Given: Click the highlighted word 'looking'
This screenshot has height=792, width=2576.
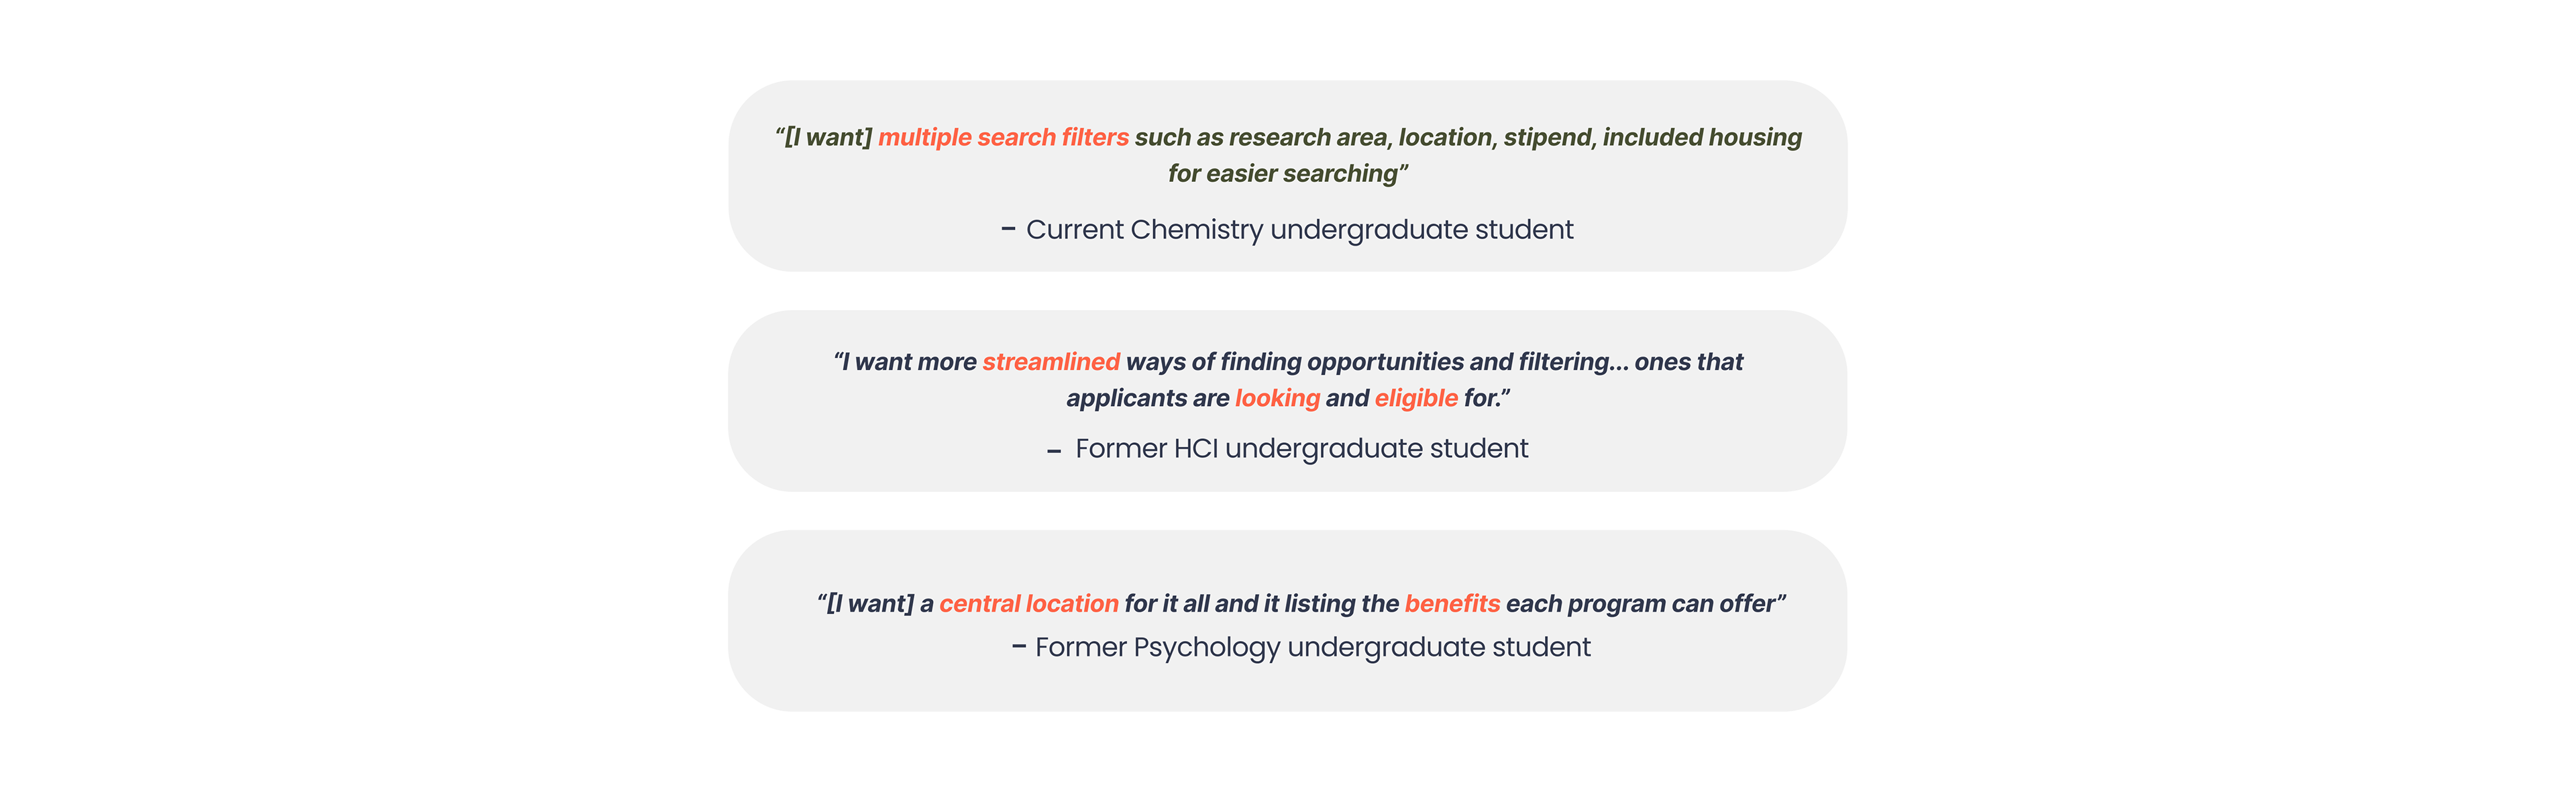Looking at the screenshot, I should [x=1277, y=398].
